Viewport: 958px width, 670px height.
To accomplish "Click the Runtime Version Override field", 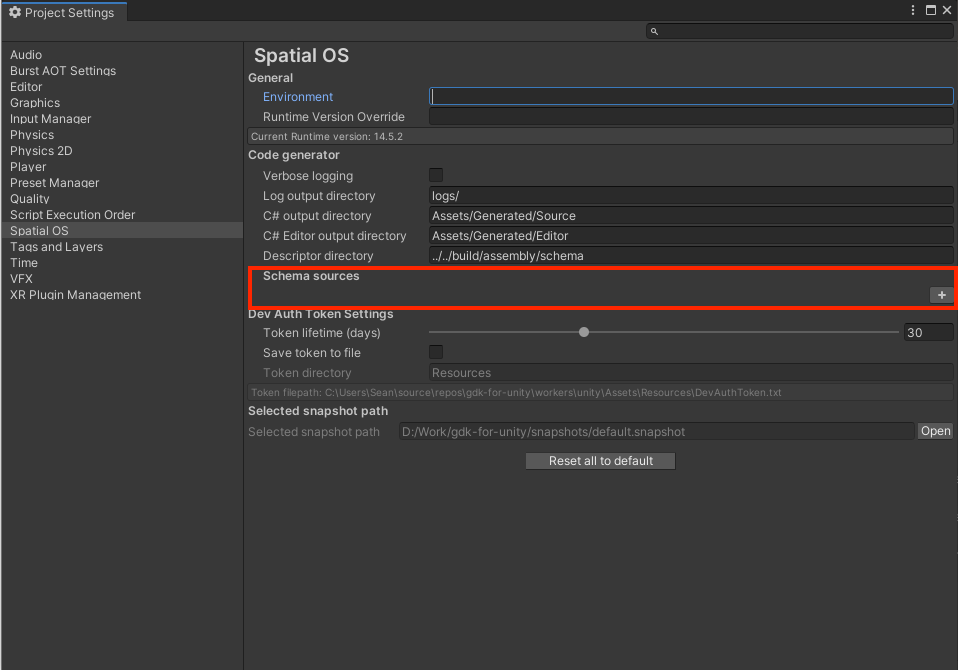I will click(691, 116).
